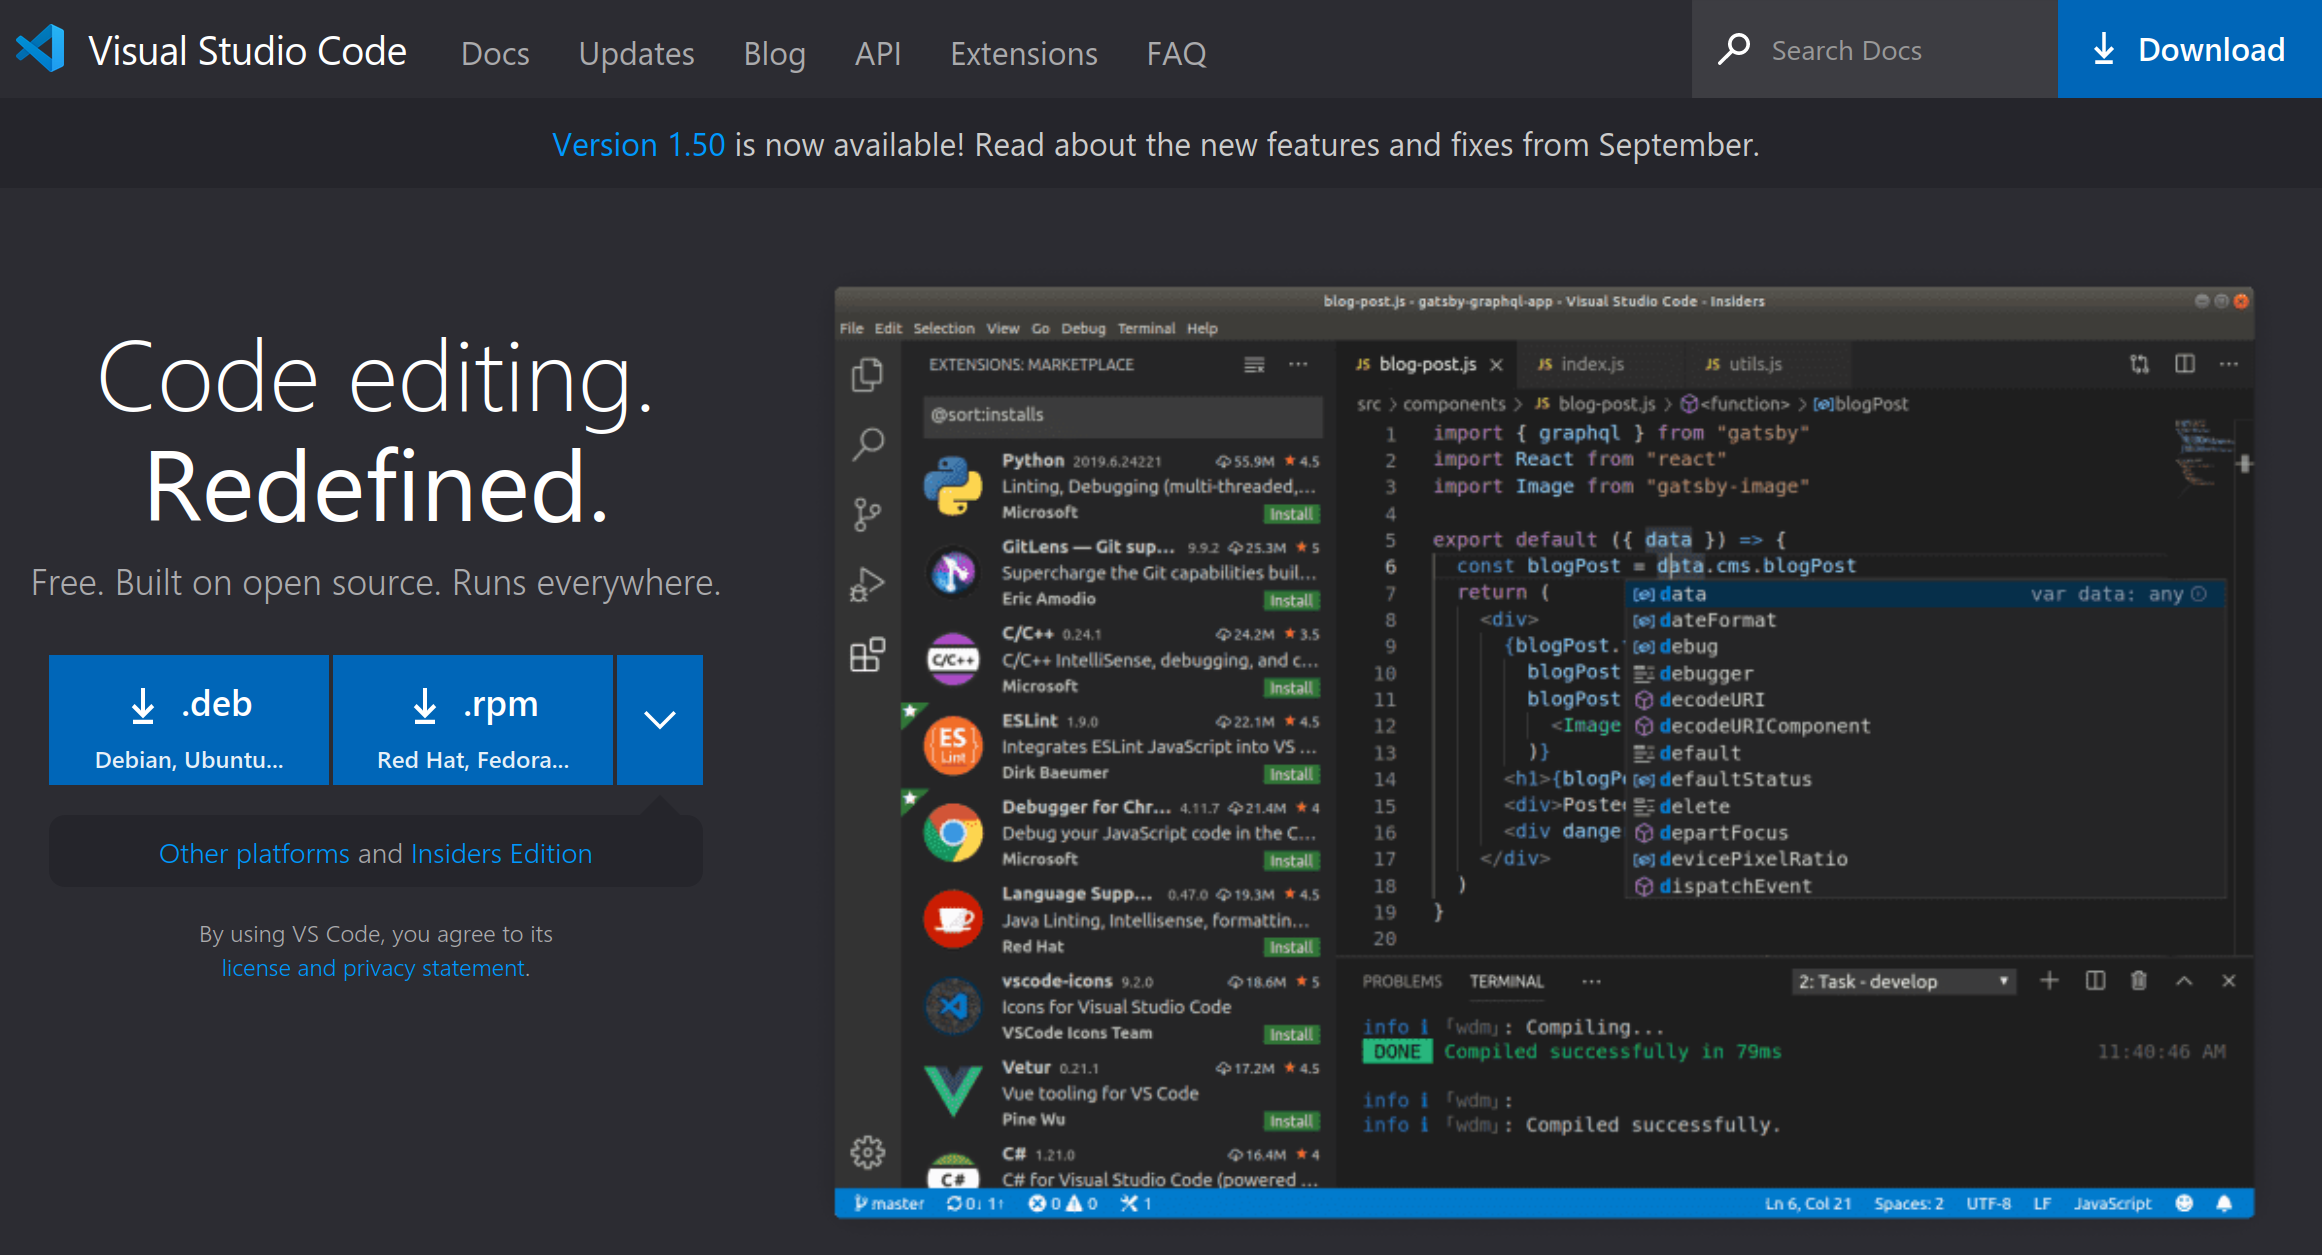Toggle the maximize panel chevron

[2185, 981]
